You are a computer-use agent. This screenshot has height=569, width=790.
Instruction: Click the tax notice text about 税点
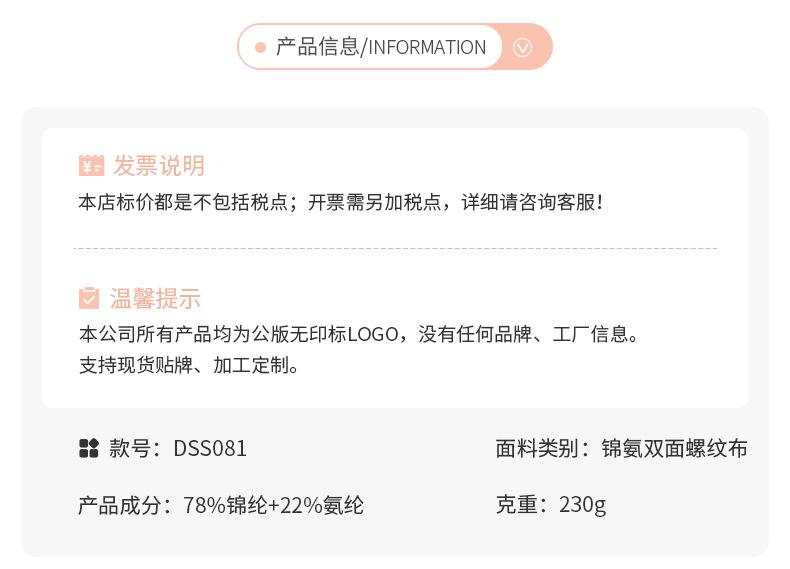tap(340, 202)
